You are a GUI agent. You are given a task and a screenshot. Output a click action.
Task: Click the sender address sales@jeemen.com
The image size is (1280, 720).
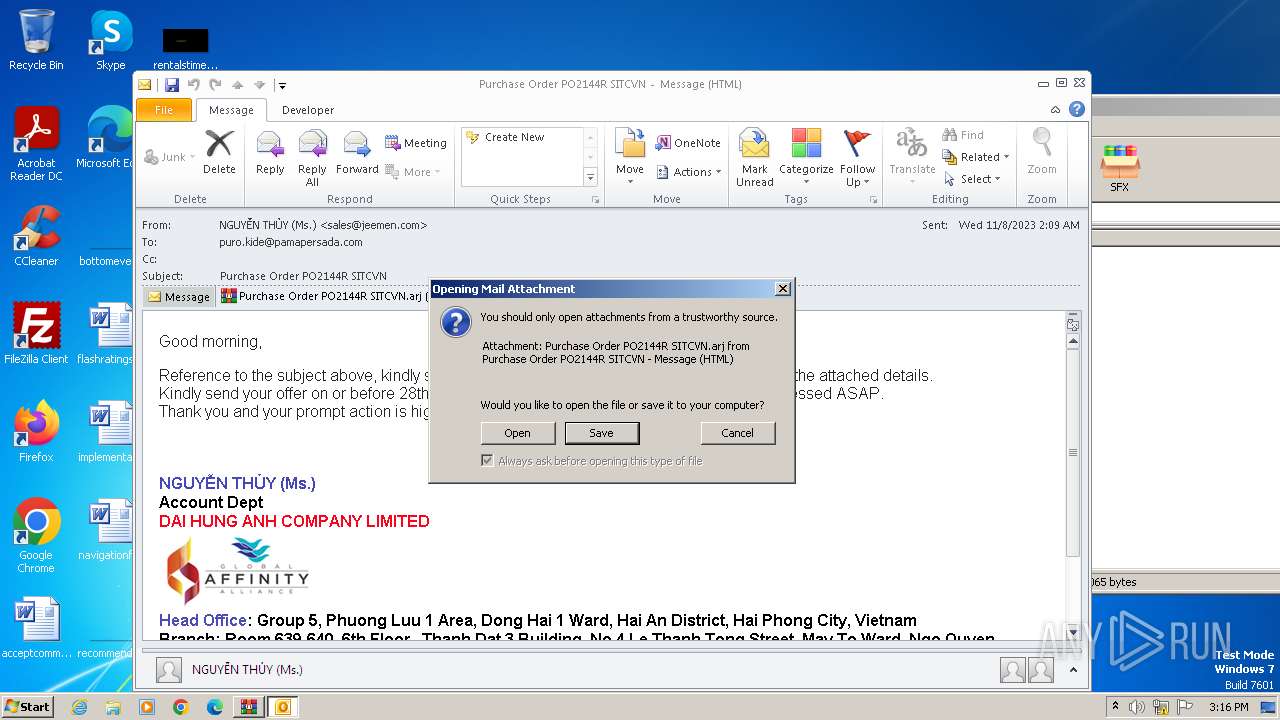point(374,225)
